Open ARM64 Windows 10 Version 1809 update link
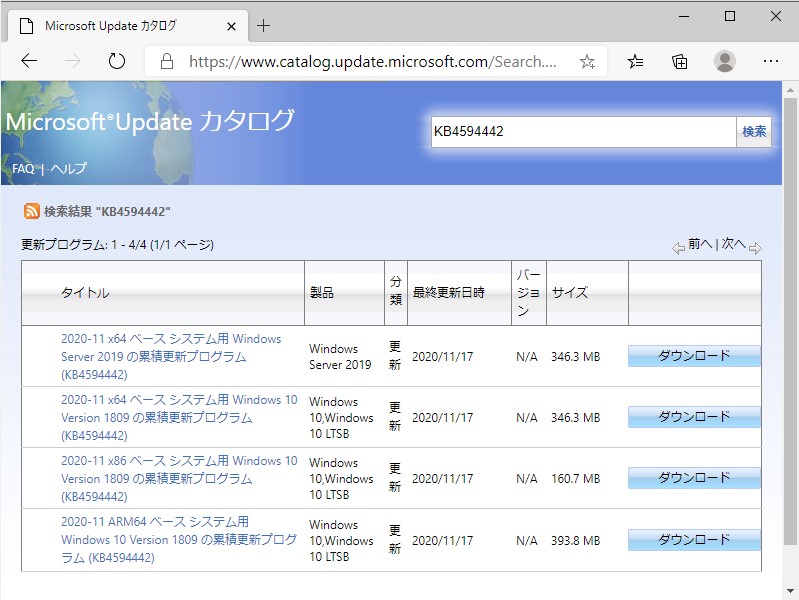This screenshot has width=799, height=600. click(179, 540)
